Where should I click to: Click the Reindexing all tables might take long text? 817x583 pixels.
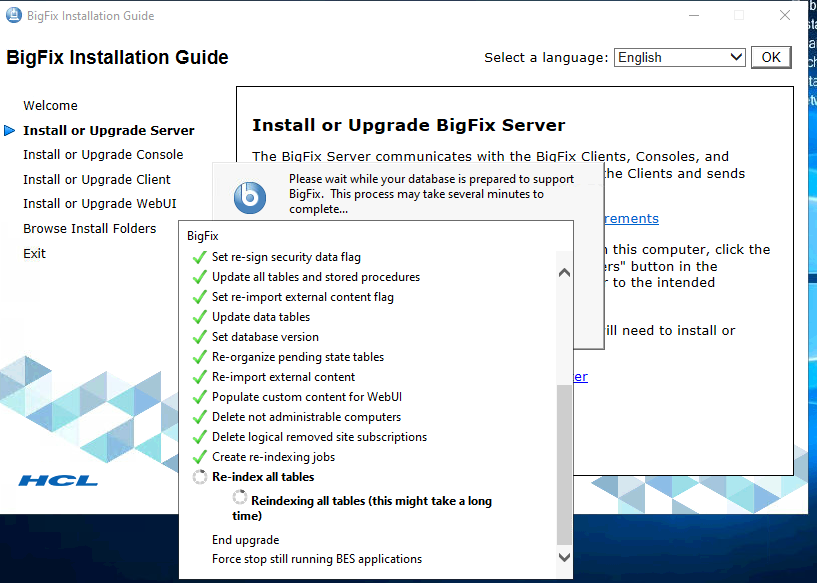(362, 508)
